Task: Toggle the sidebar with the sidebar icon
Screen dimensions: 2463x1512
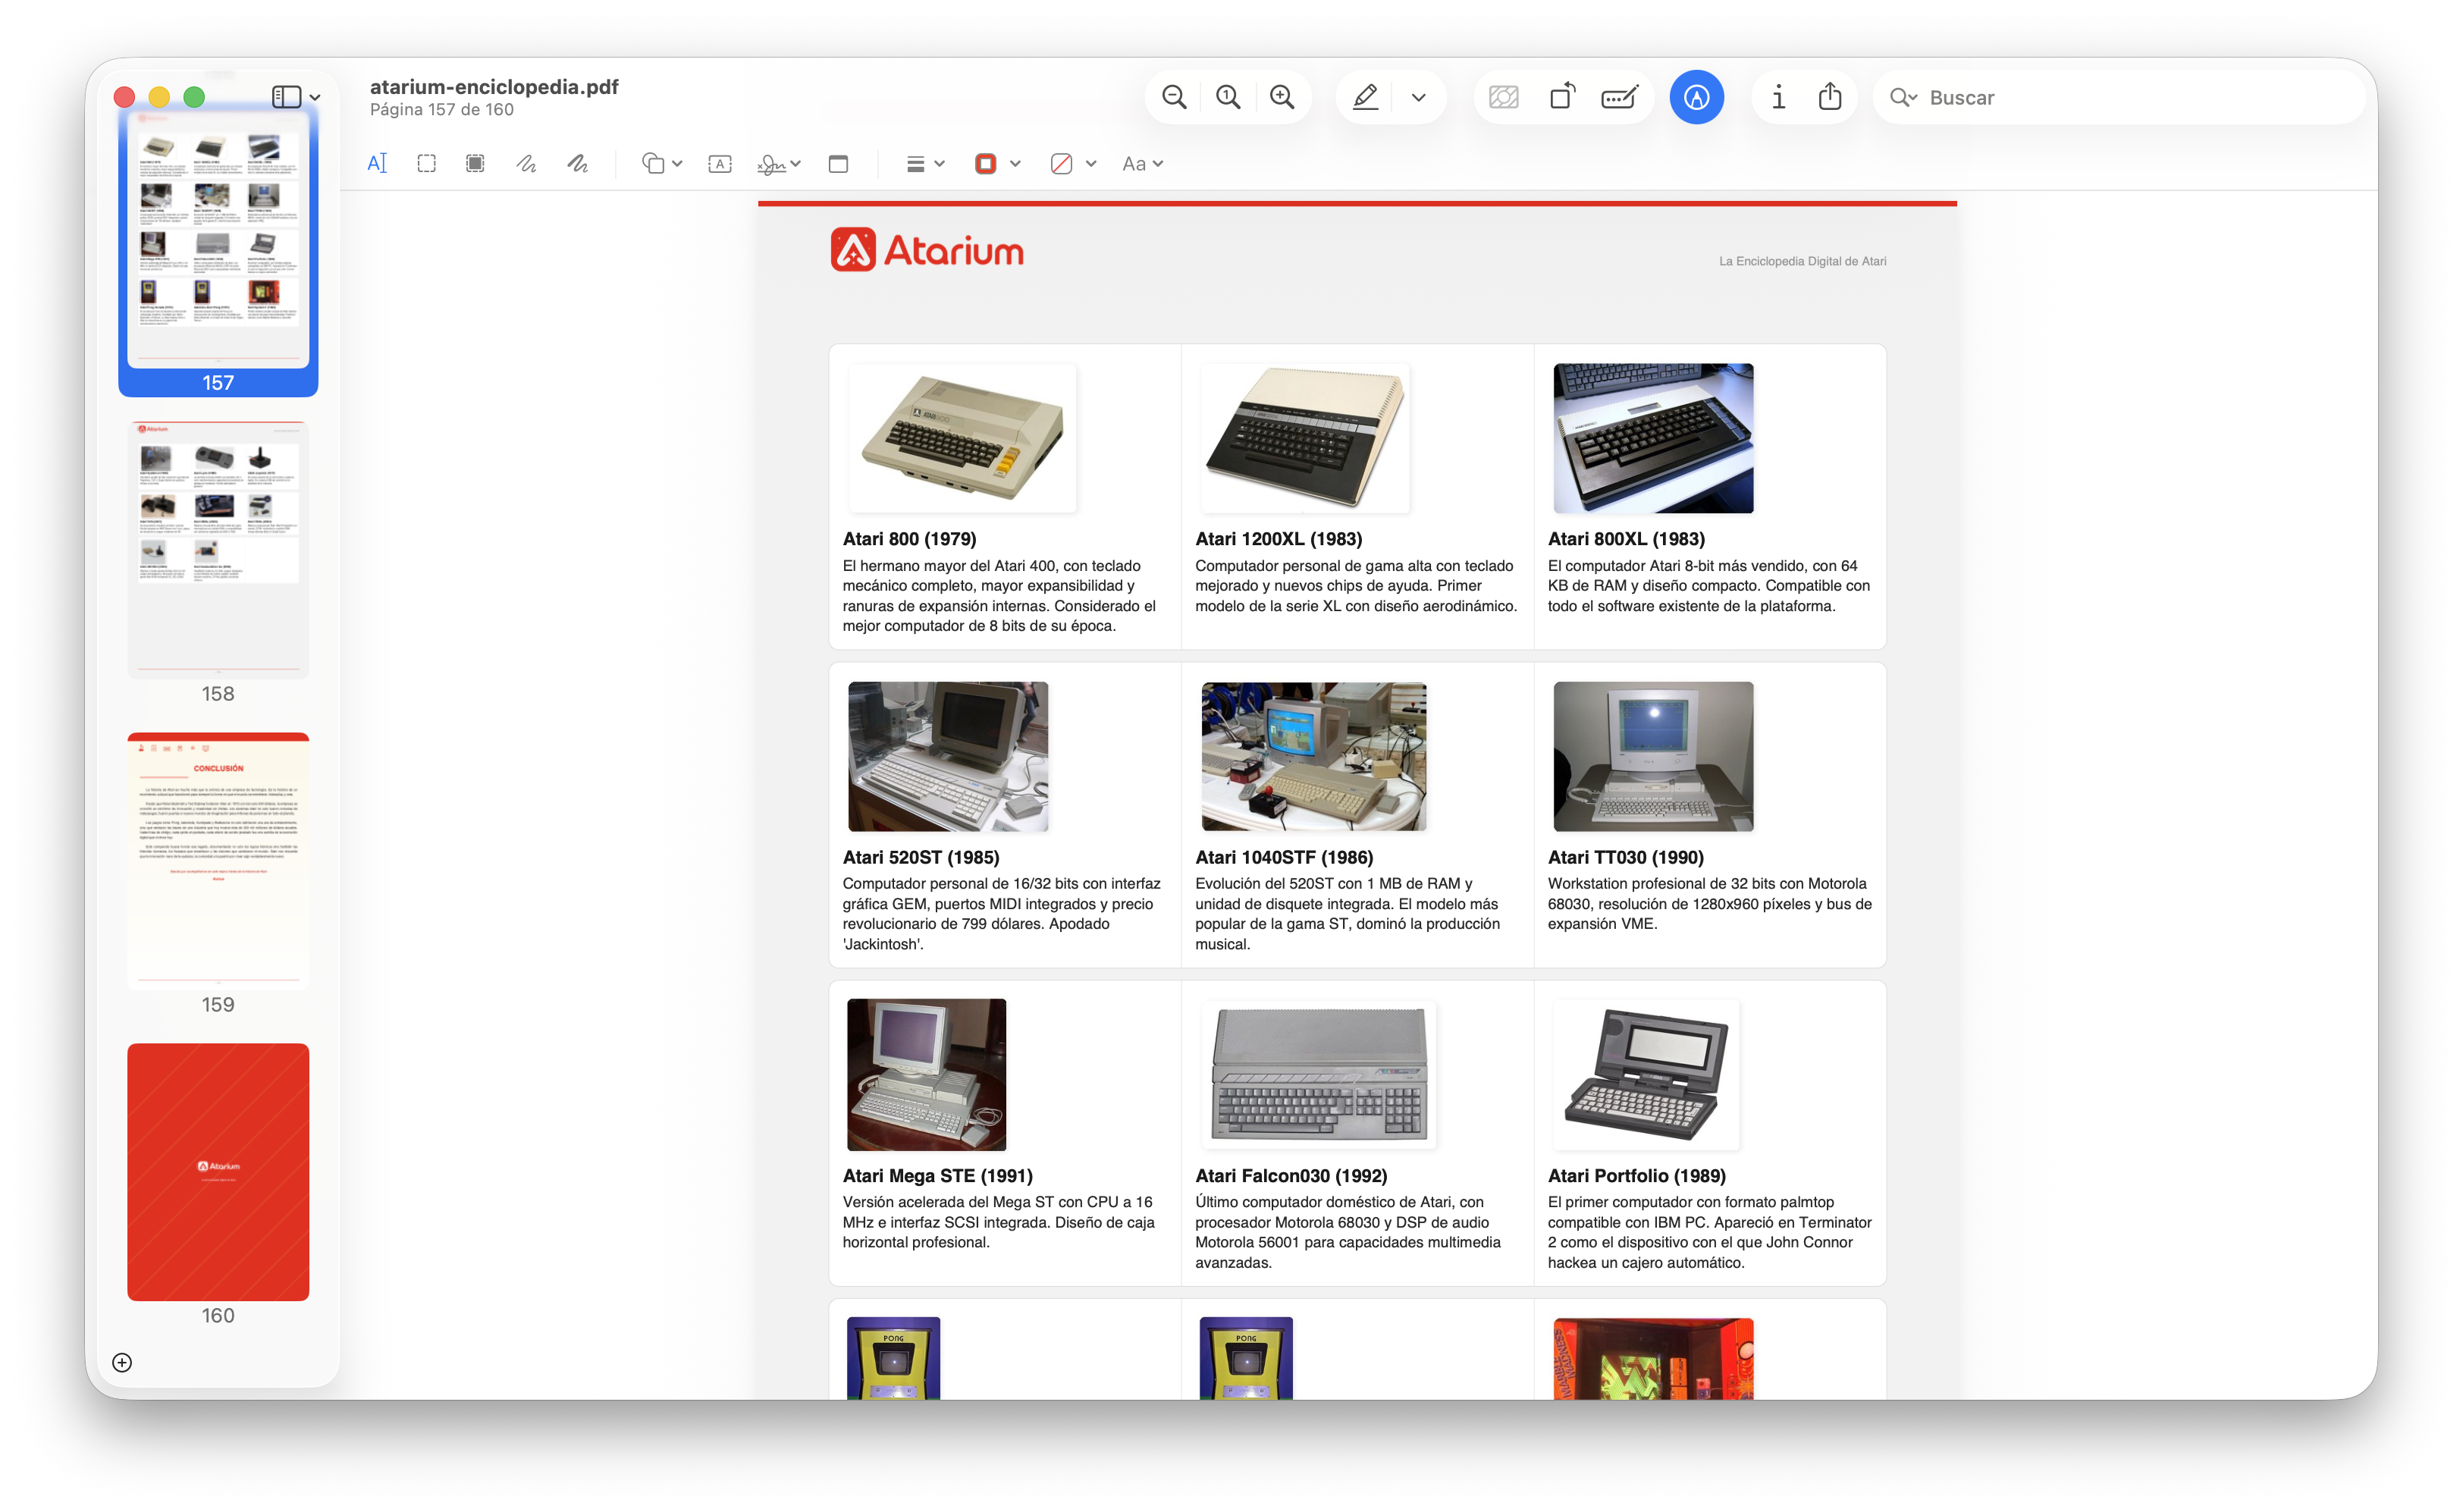Action: (x=286, y=96)
